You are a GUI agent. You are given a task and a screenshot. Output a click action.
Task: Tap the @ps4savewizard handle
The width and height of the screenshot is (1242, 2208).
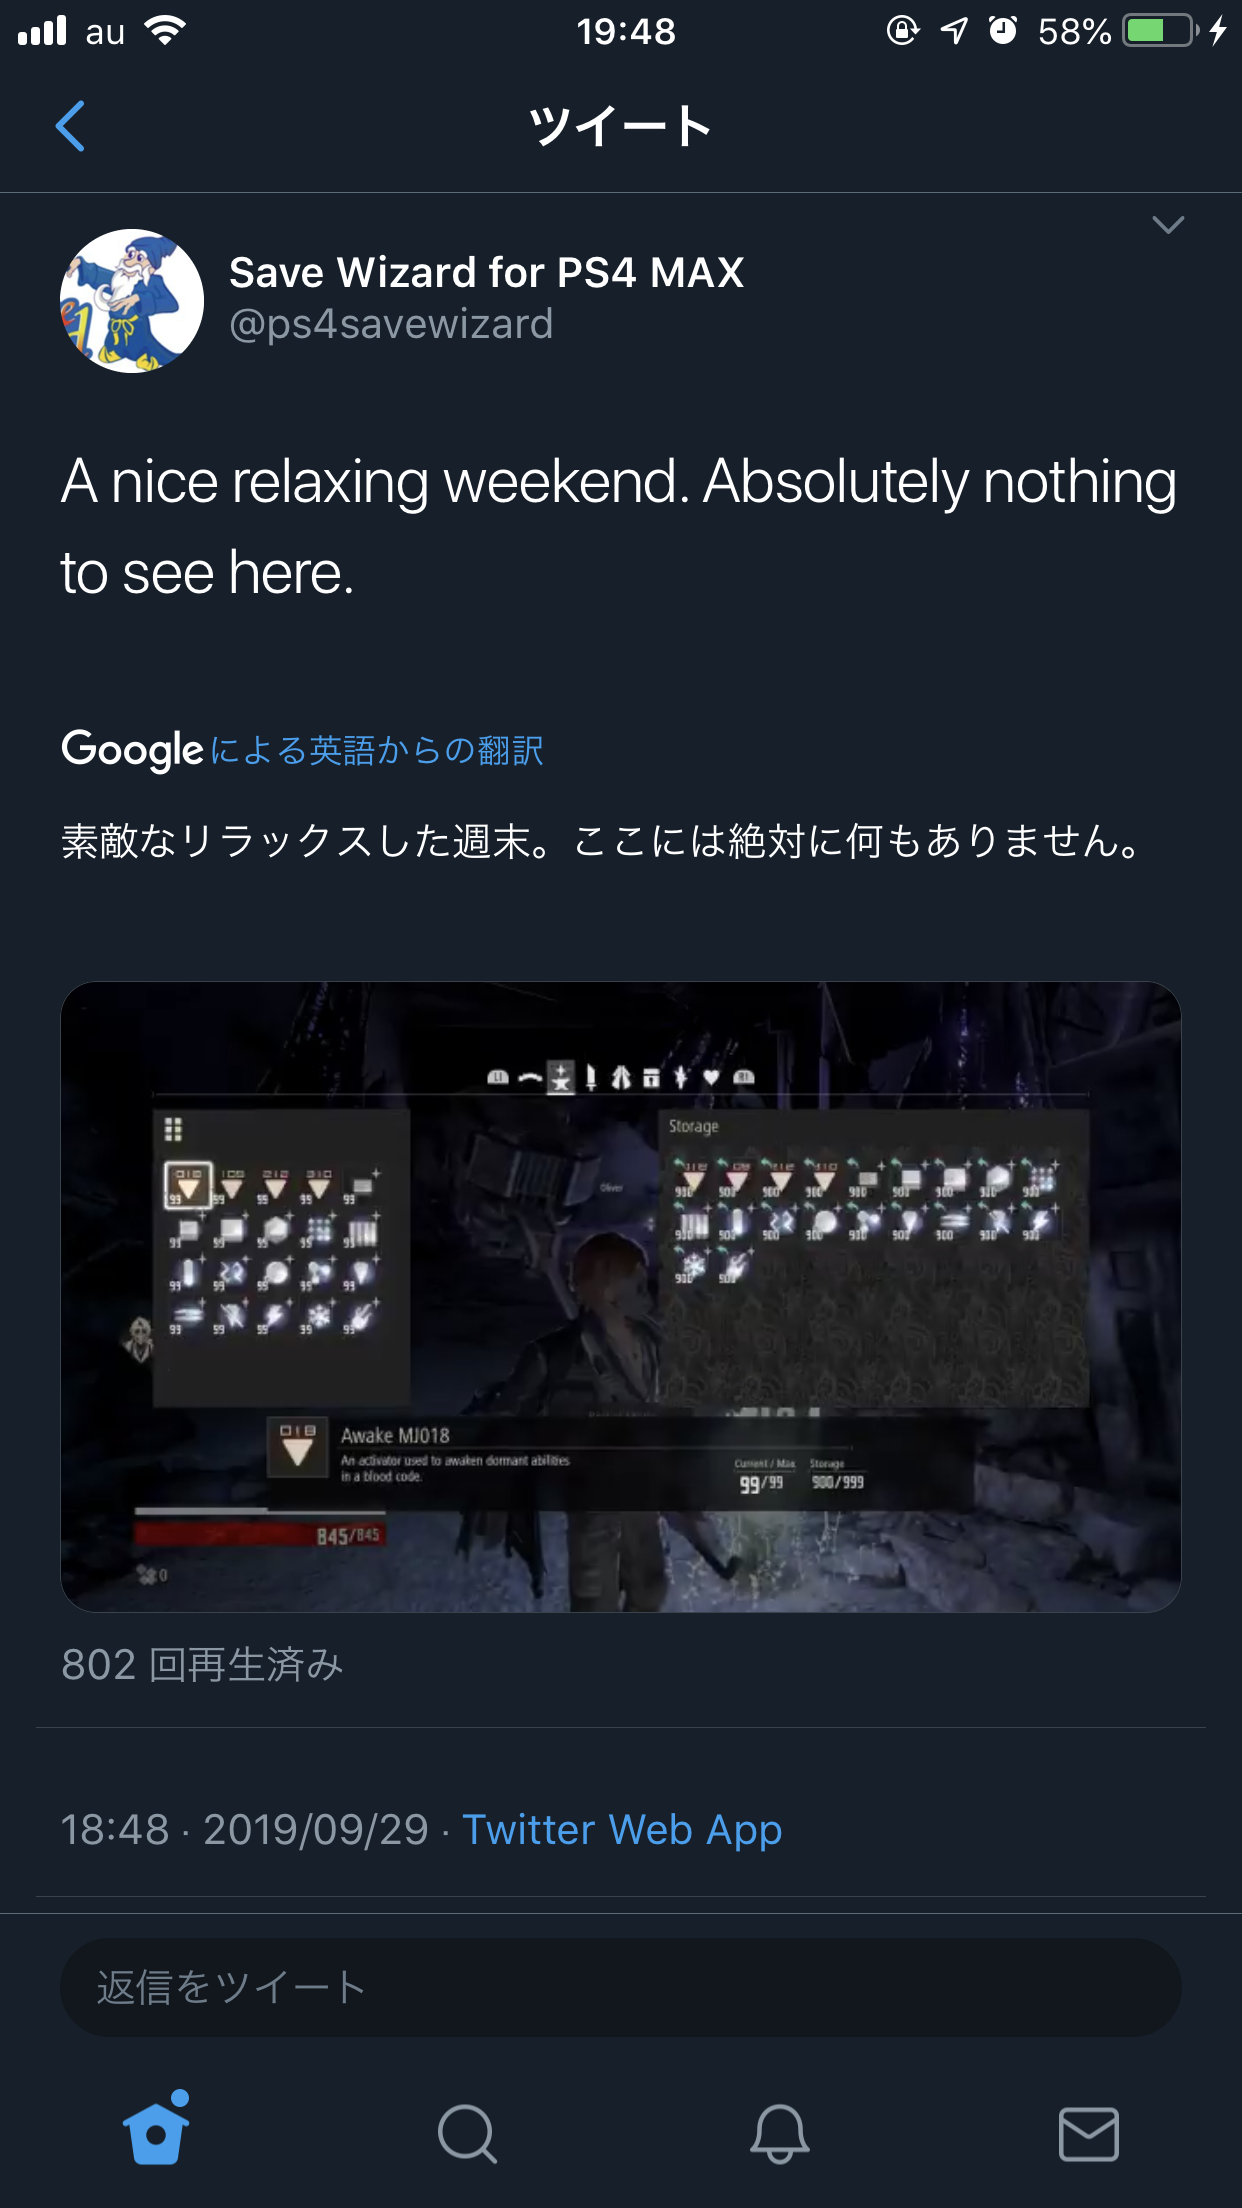click(391, 325)
